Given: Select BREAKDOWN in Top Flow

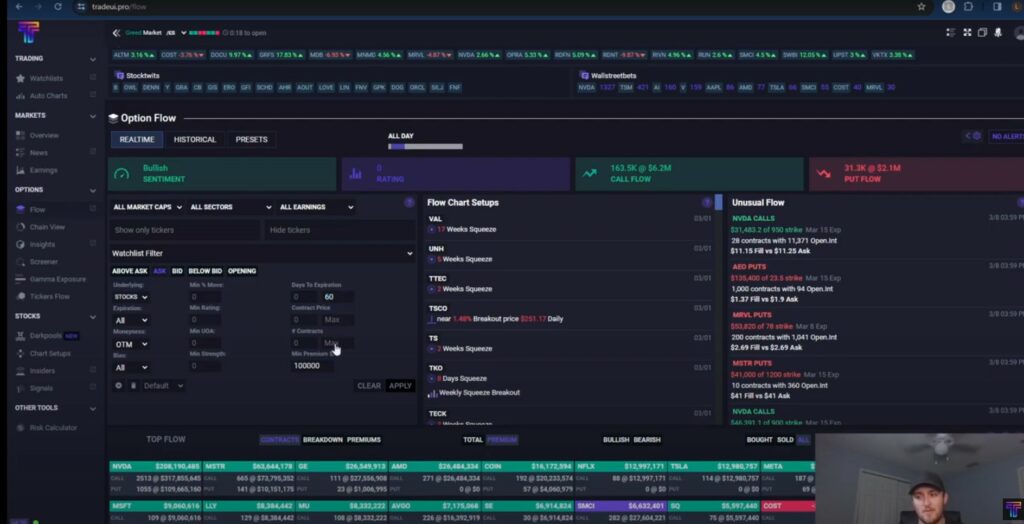Looking at the screenshot, I should [323, 440].
